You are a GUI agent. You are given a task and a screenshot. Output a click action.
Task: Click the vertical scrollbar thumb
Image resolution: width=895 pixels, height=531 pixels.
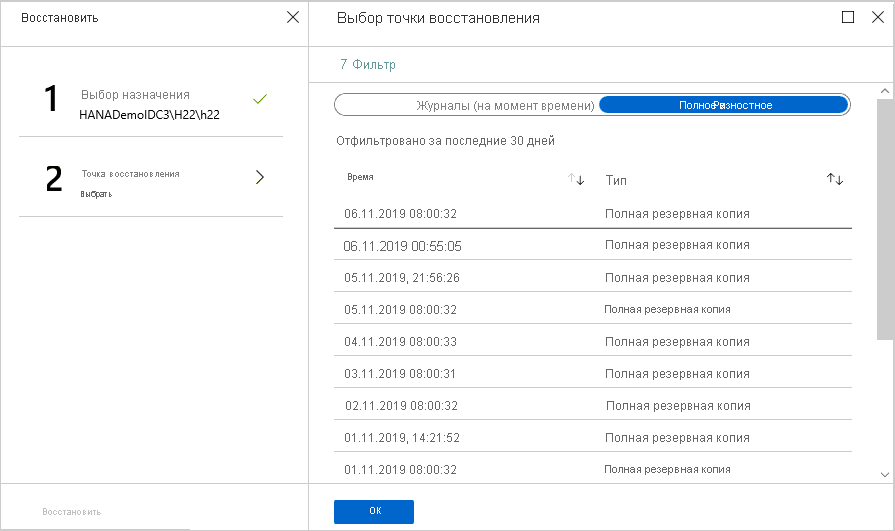(885, 219)
